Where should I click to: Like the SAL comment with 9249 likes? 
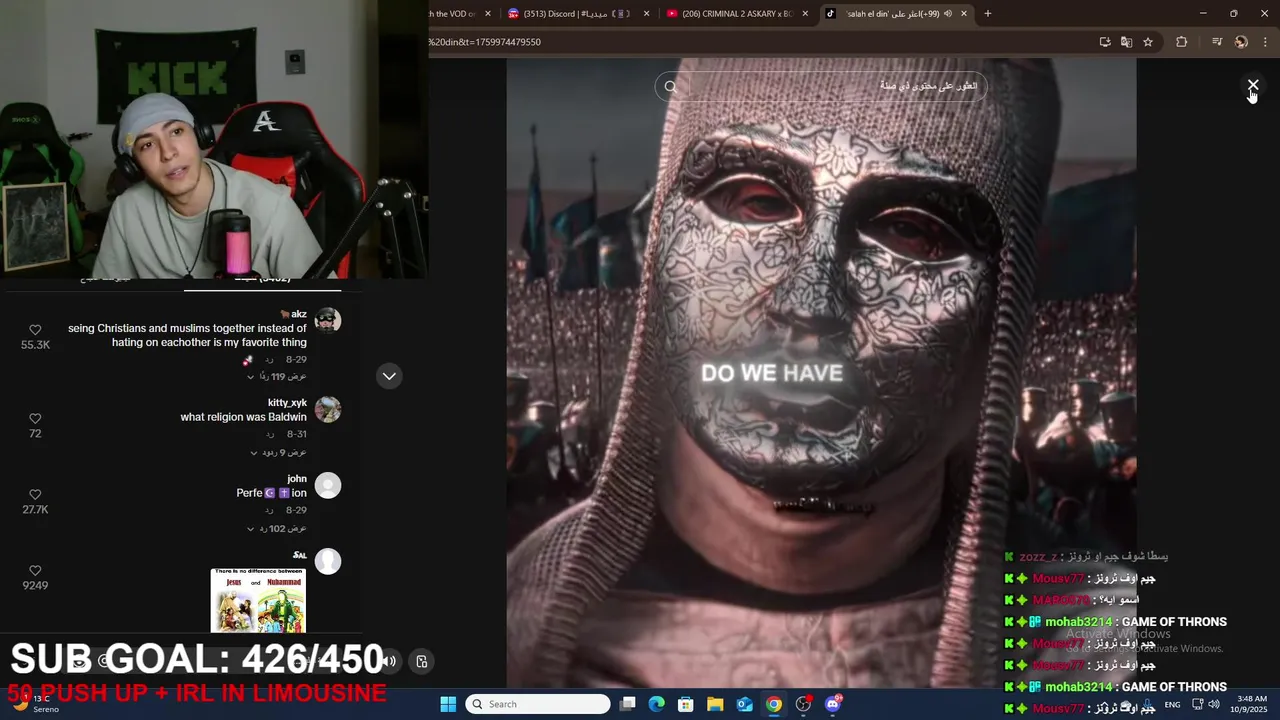pyautogui.click(x=35, y=571)
